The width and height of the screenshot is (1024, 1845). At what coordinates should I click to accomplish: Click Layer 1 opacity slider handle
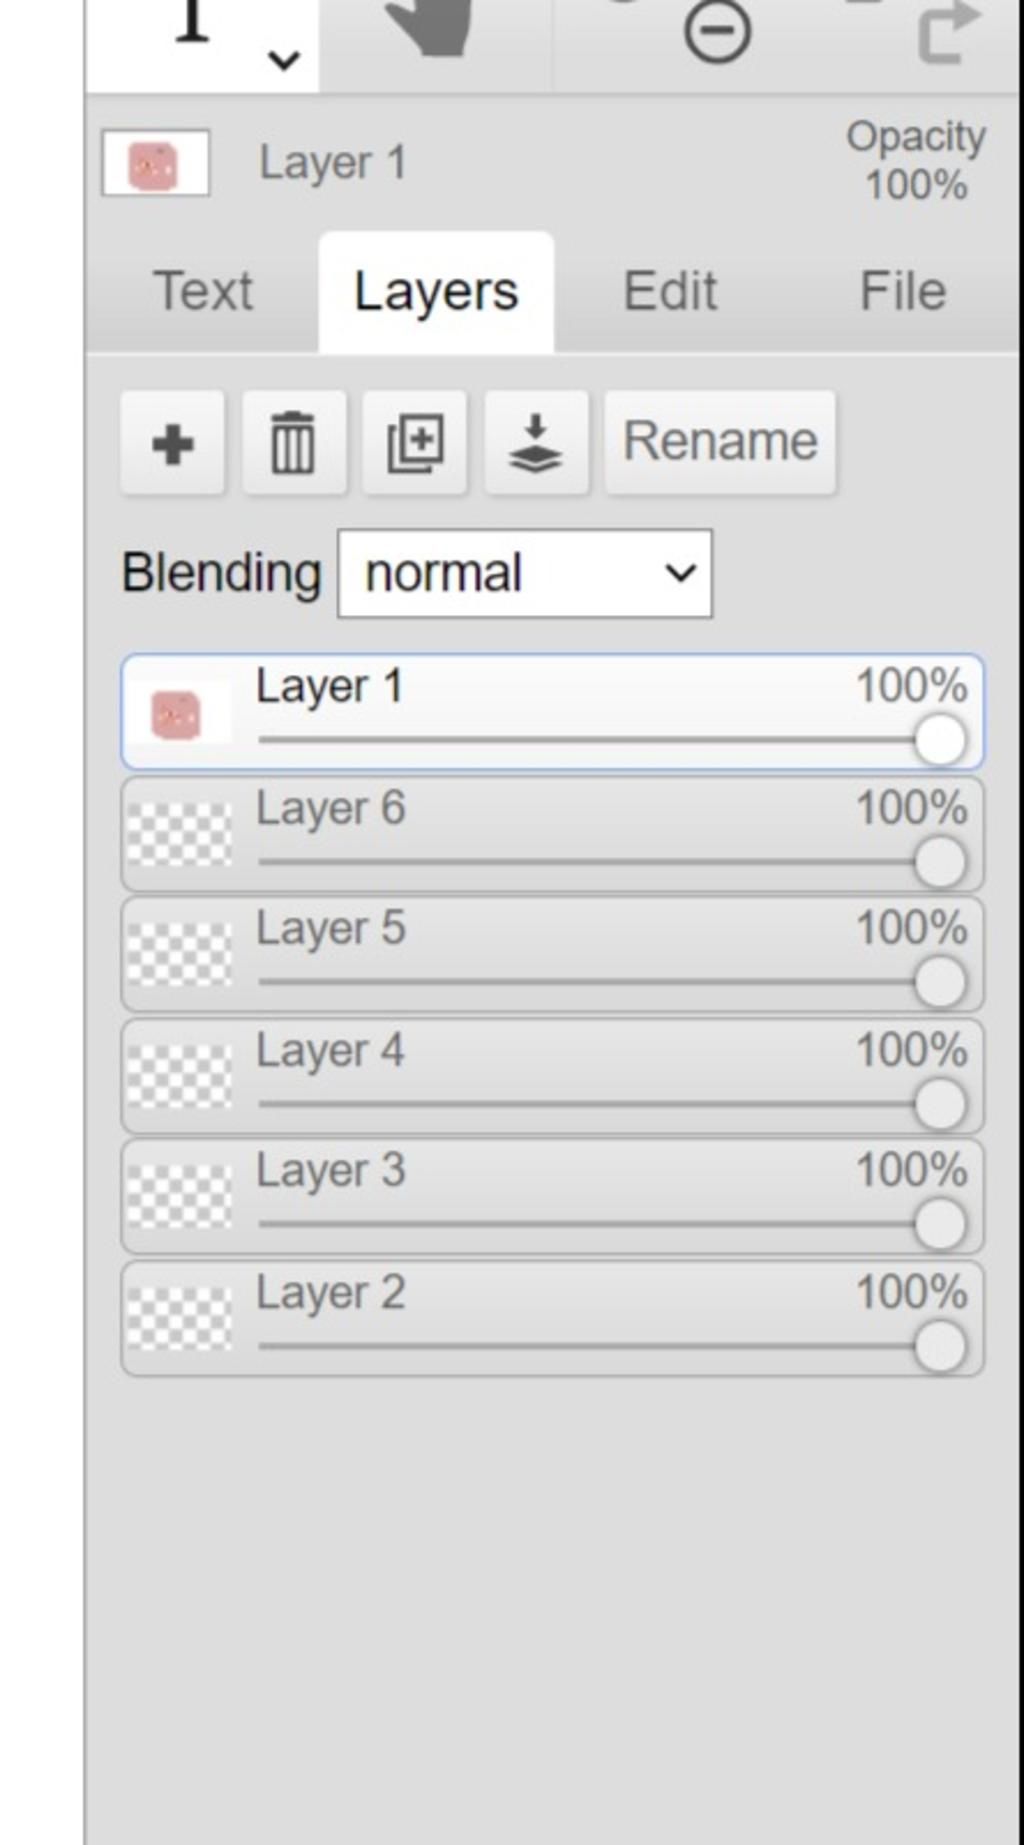(940, 741)
